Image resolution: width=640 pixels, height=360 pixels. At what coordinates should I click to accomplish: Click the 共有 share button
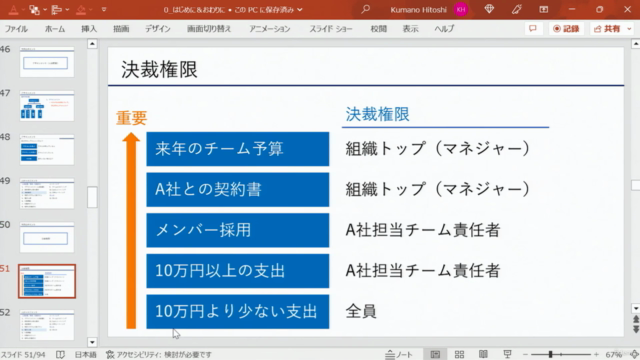(607, 29)
